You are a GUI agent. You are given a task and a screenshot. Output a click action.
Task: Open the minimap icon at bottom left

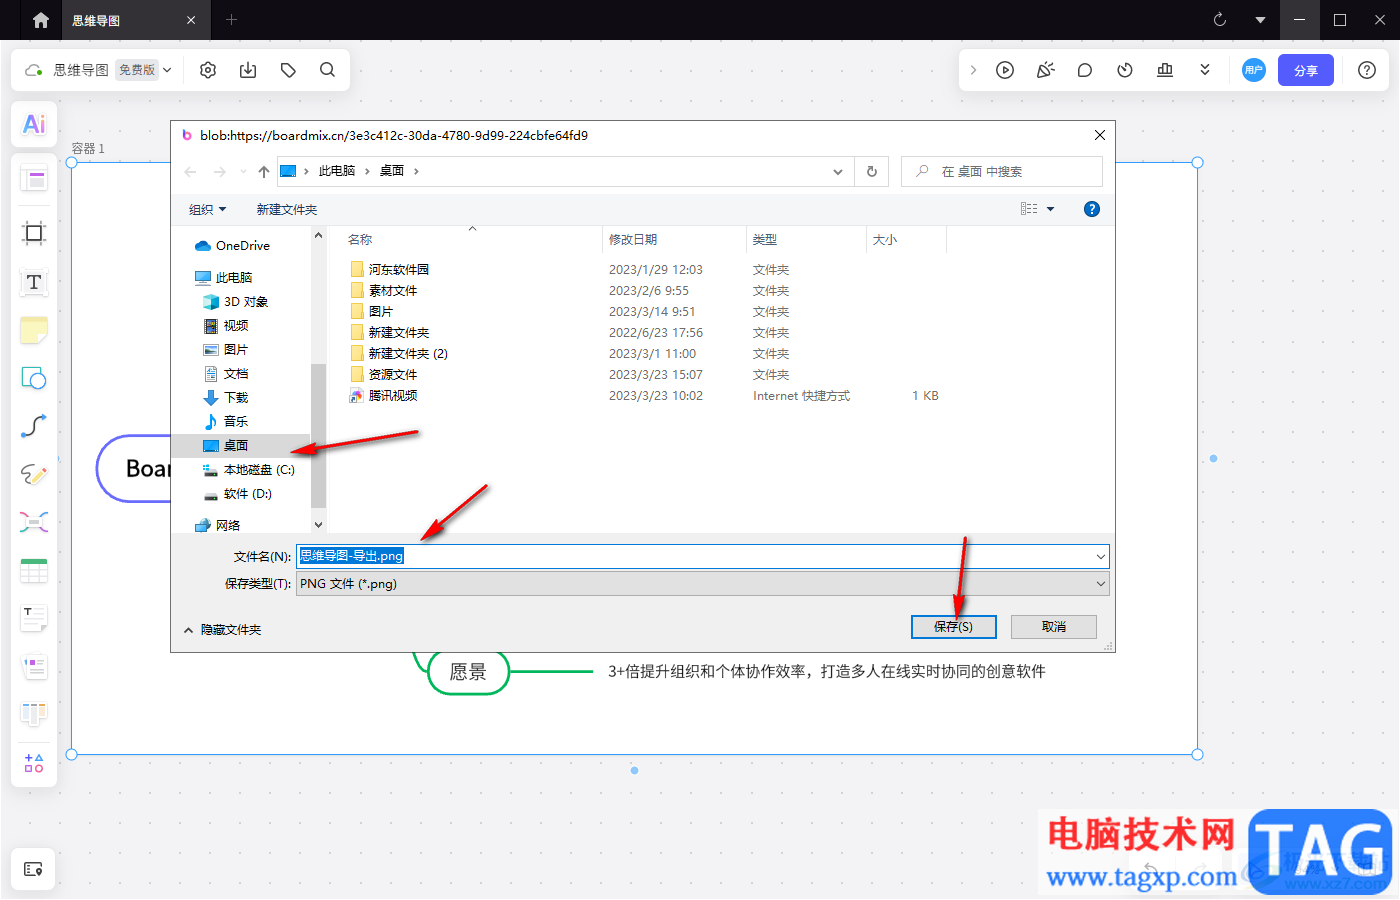(x=33, y=869)
